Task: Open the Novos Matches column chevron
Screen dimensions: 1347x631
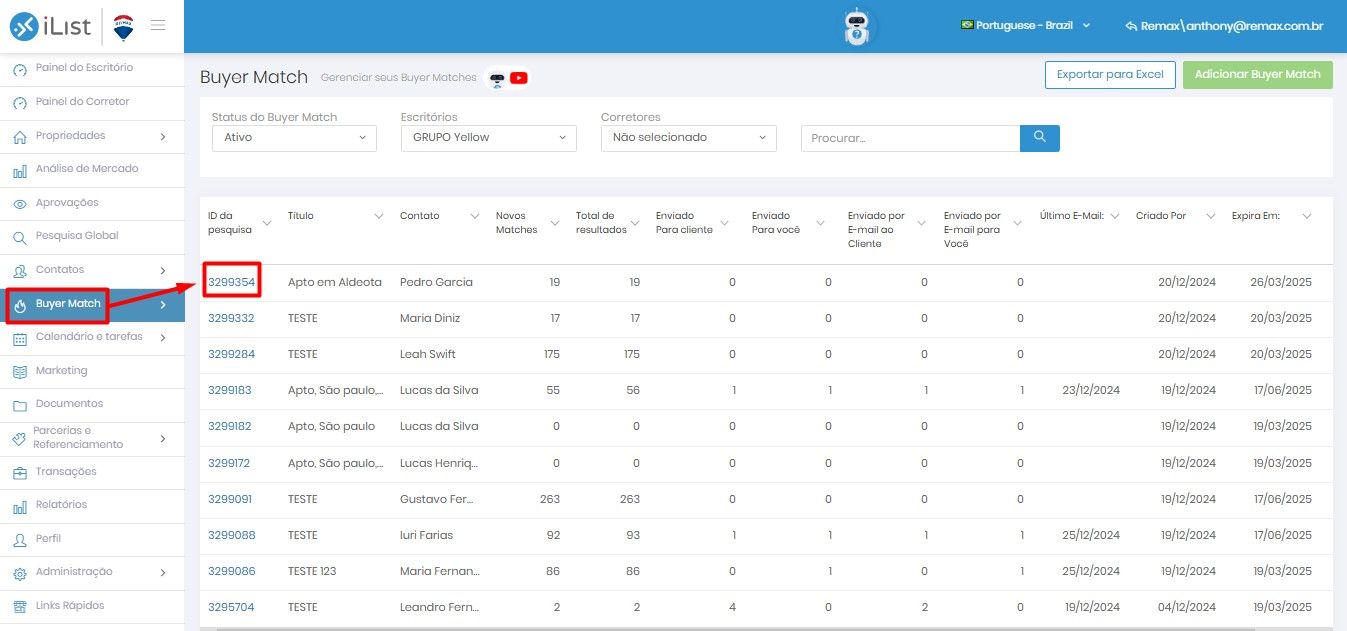Action: click(555, 223)
